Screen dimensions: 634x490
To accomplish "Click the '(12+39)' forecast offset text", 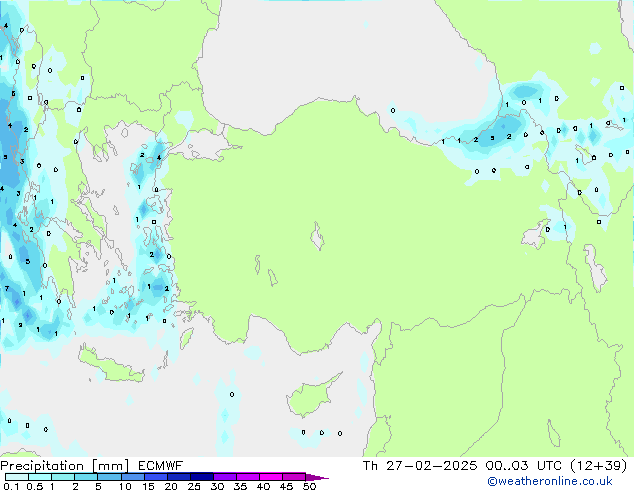I will pos(599,466).
